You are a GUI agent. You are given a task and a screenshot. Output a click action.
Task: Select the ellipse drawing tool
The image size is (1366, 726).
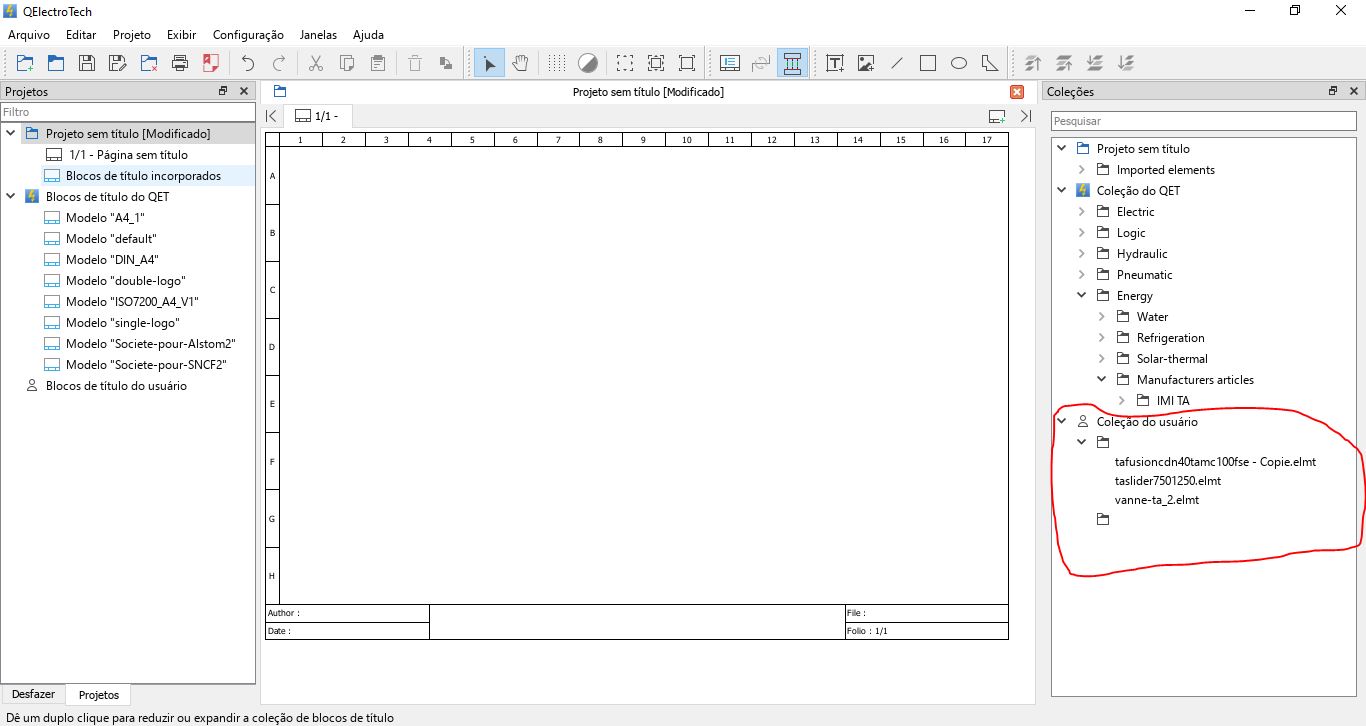[x=959, y=64]
